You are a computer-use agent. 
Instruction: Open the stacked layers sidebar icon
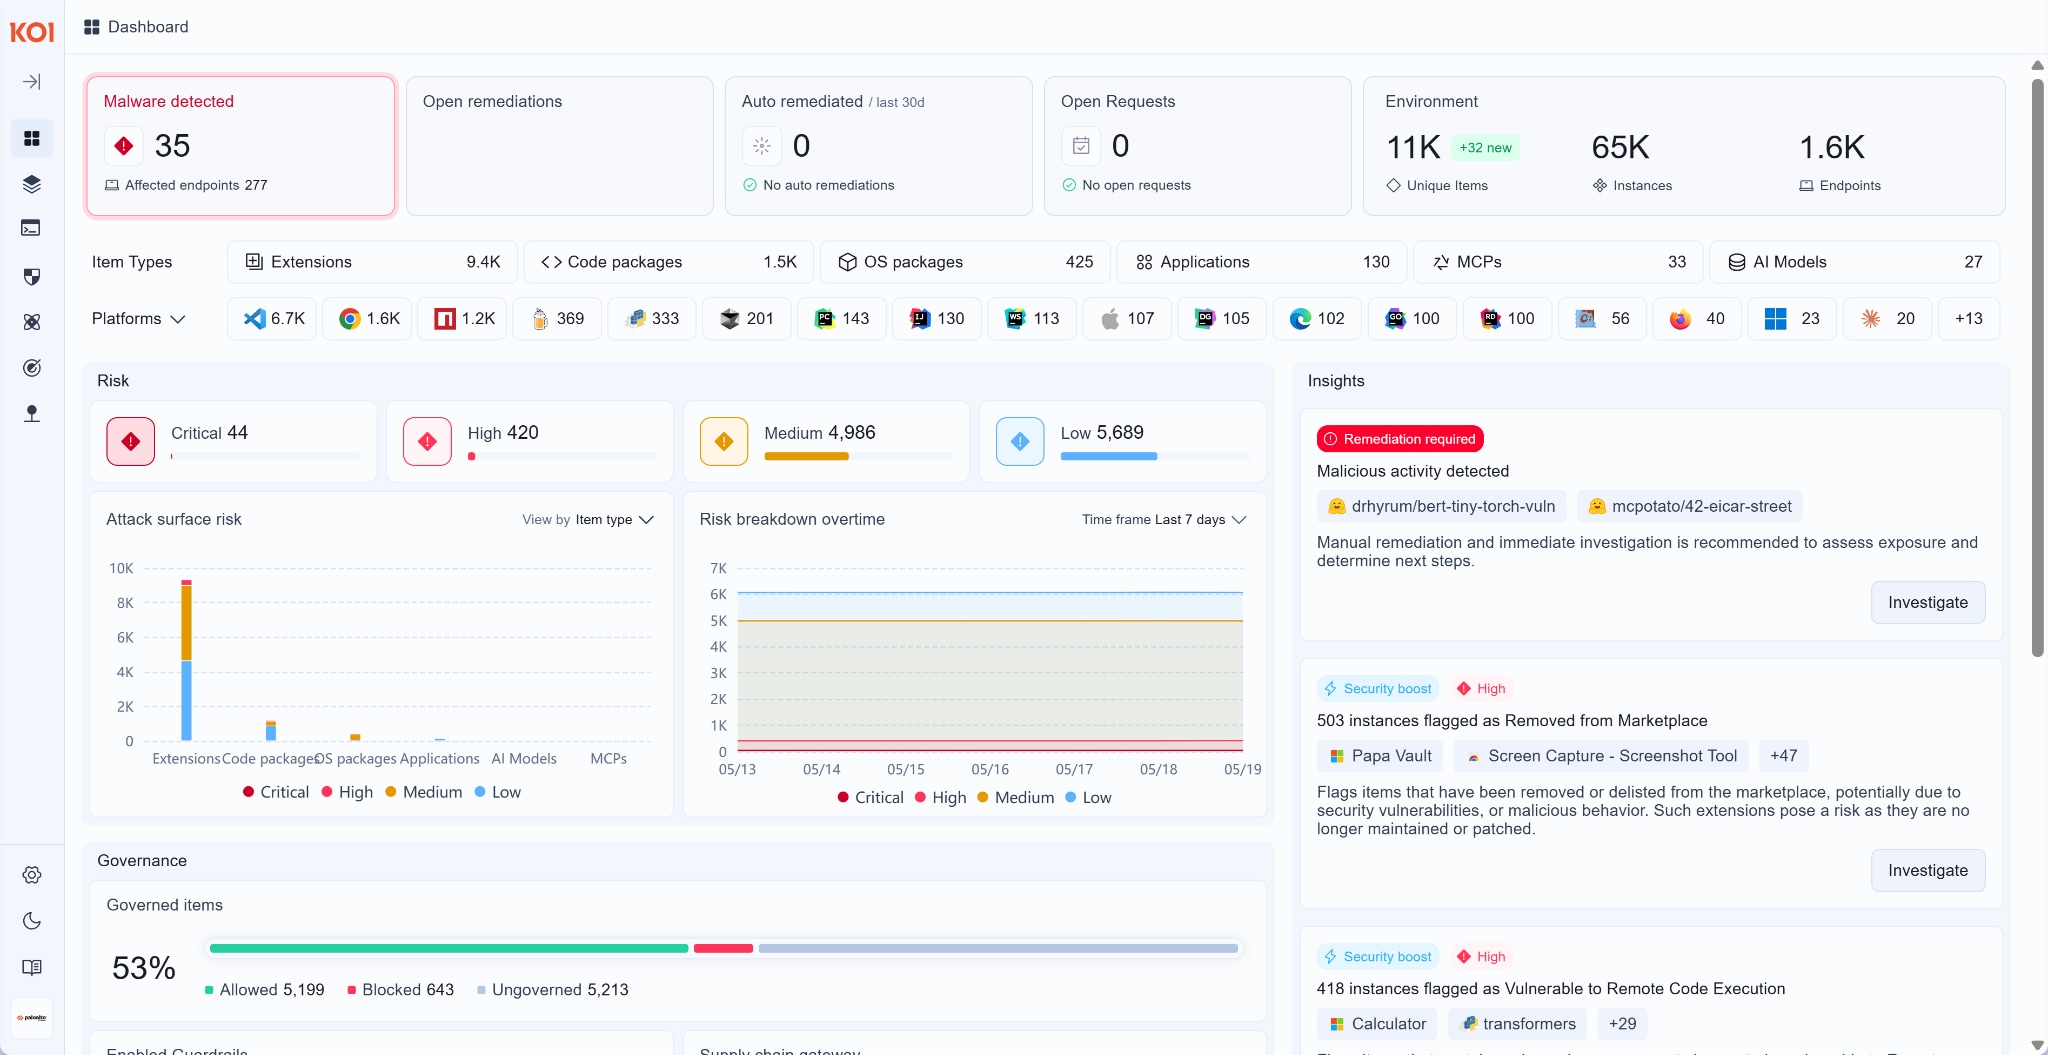click(32, 184)
